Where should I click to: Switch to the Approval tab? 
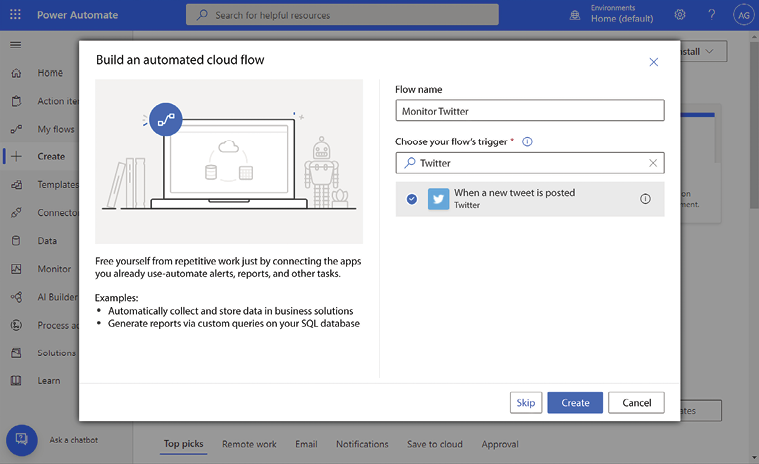point(500,444)
